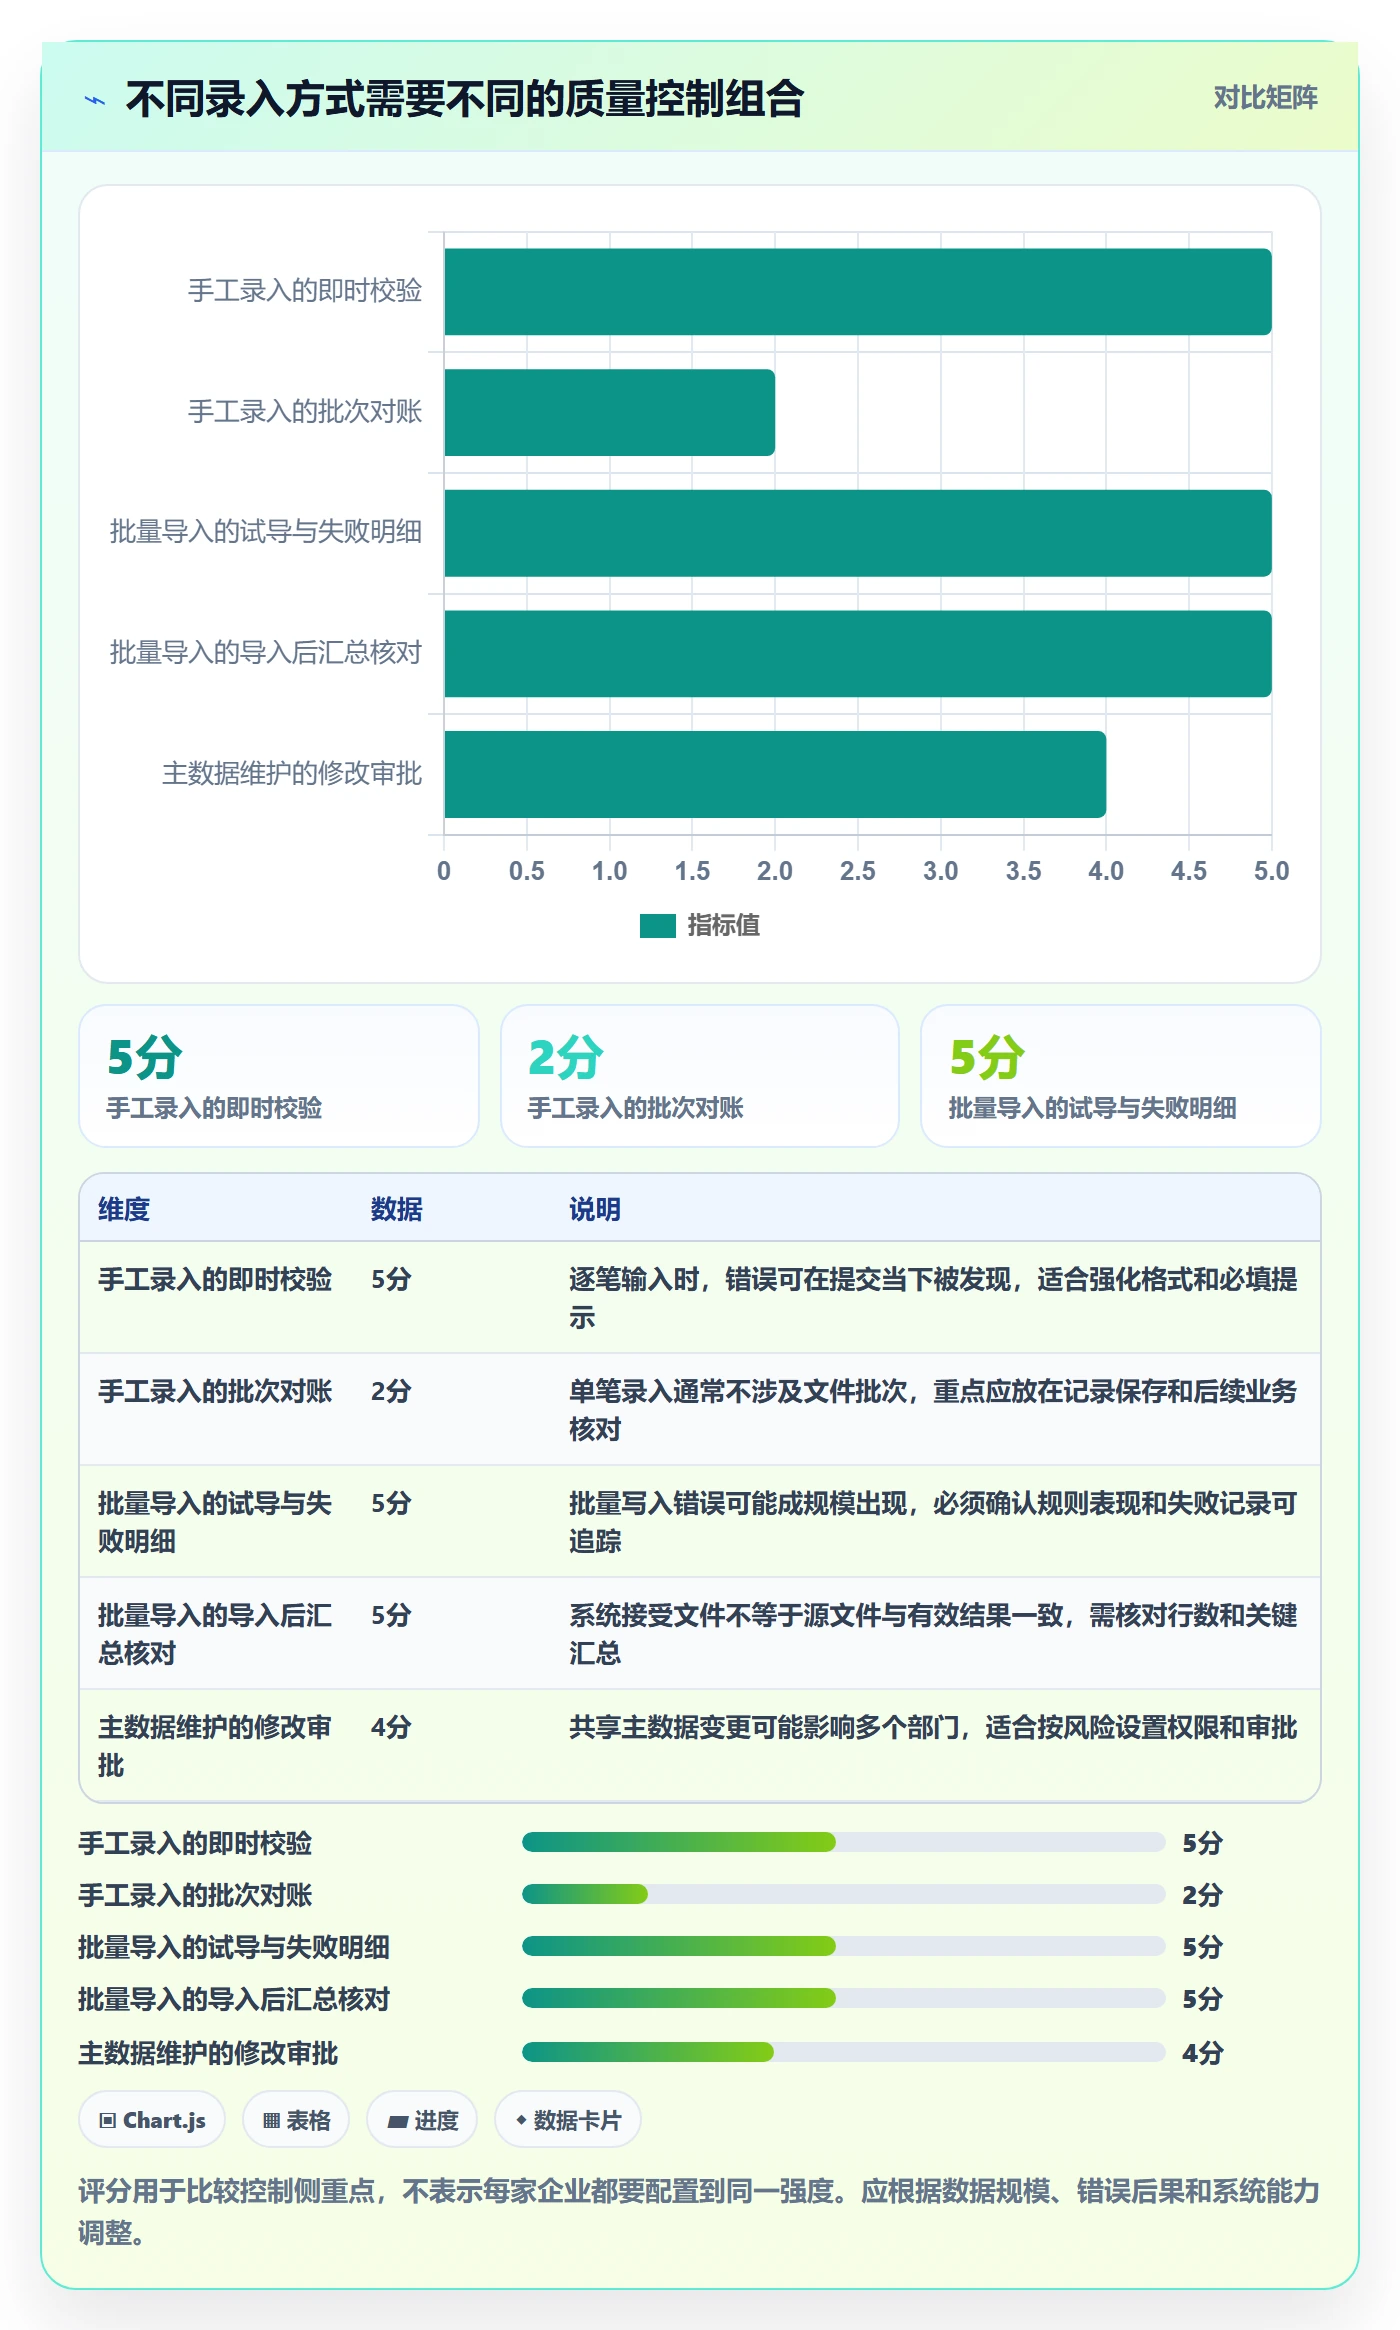Click the description starting 批量写入错误
Screen dimensions: 1400x2330
[933, 1522]
